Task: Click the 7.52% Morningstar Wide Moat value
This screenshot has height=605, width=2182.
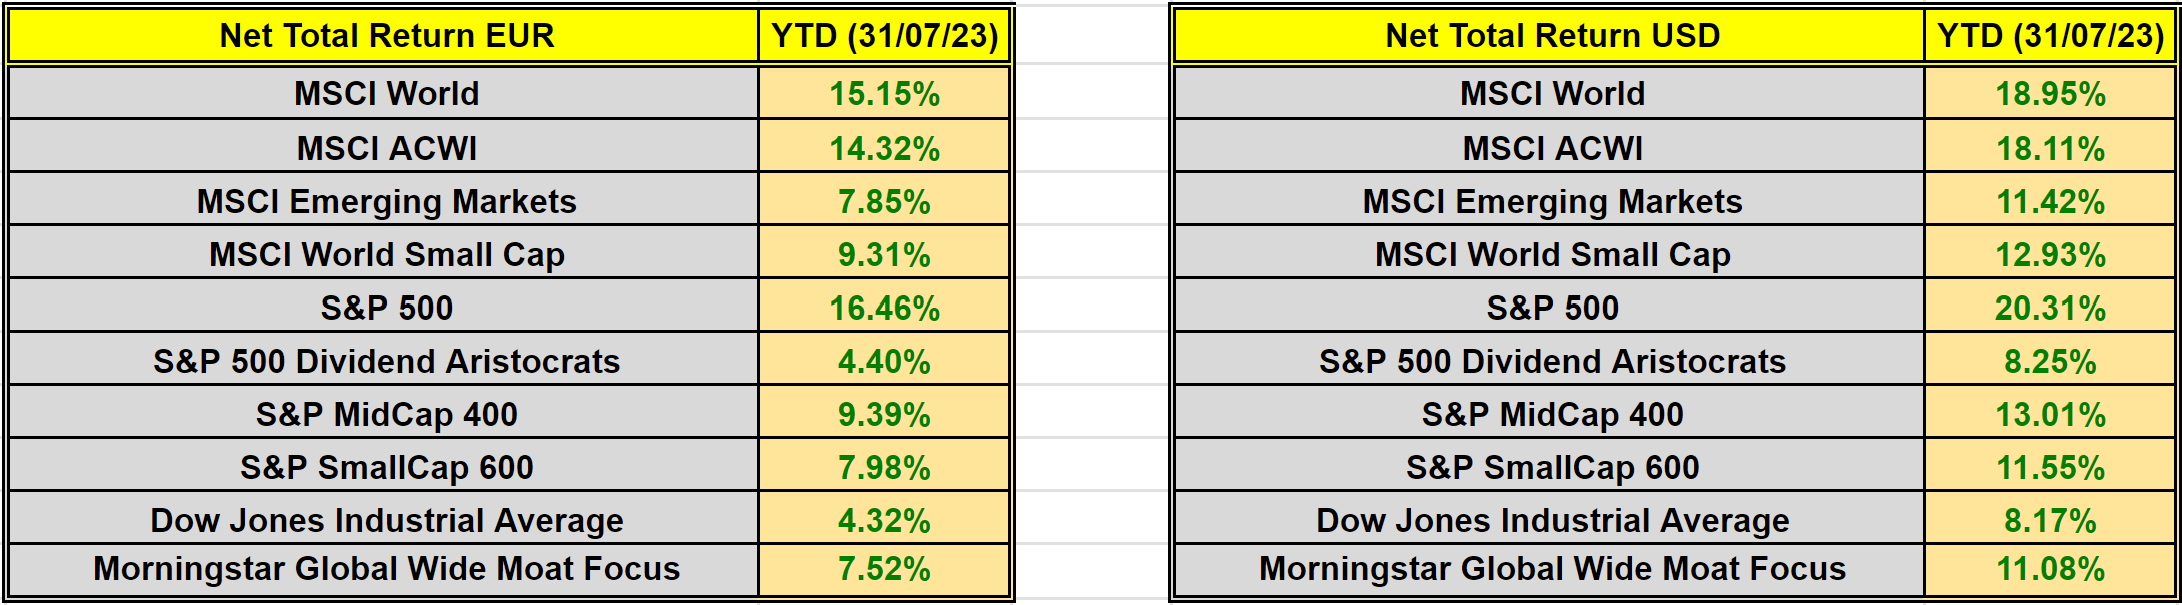Action: click(885, 569)
